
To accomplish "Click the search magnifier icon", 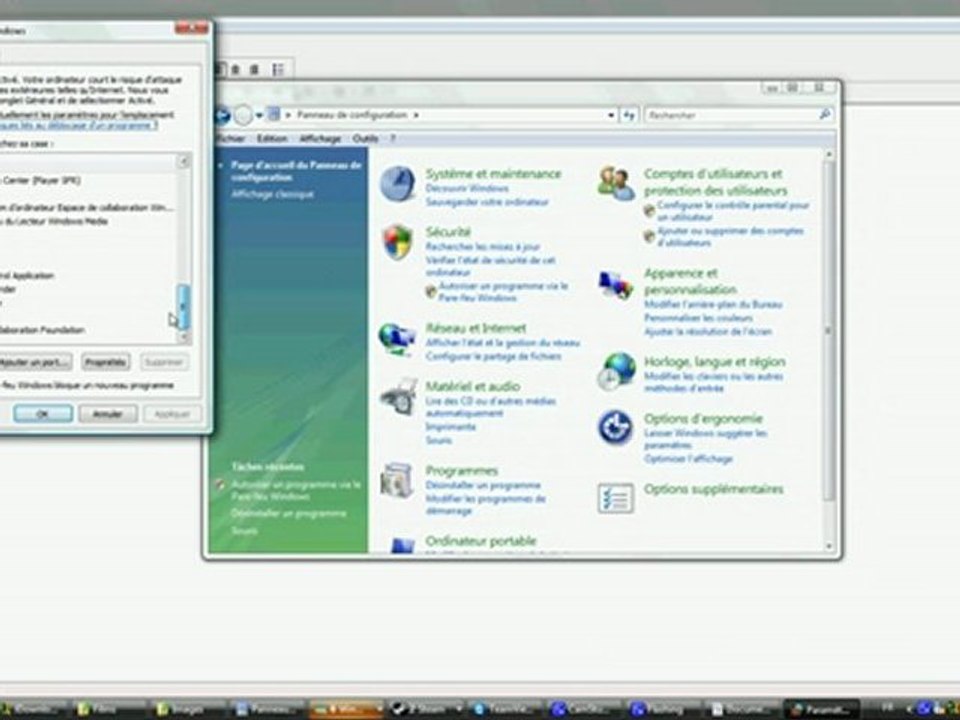I will [824, 114].
